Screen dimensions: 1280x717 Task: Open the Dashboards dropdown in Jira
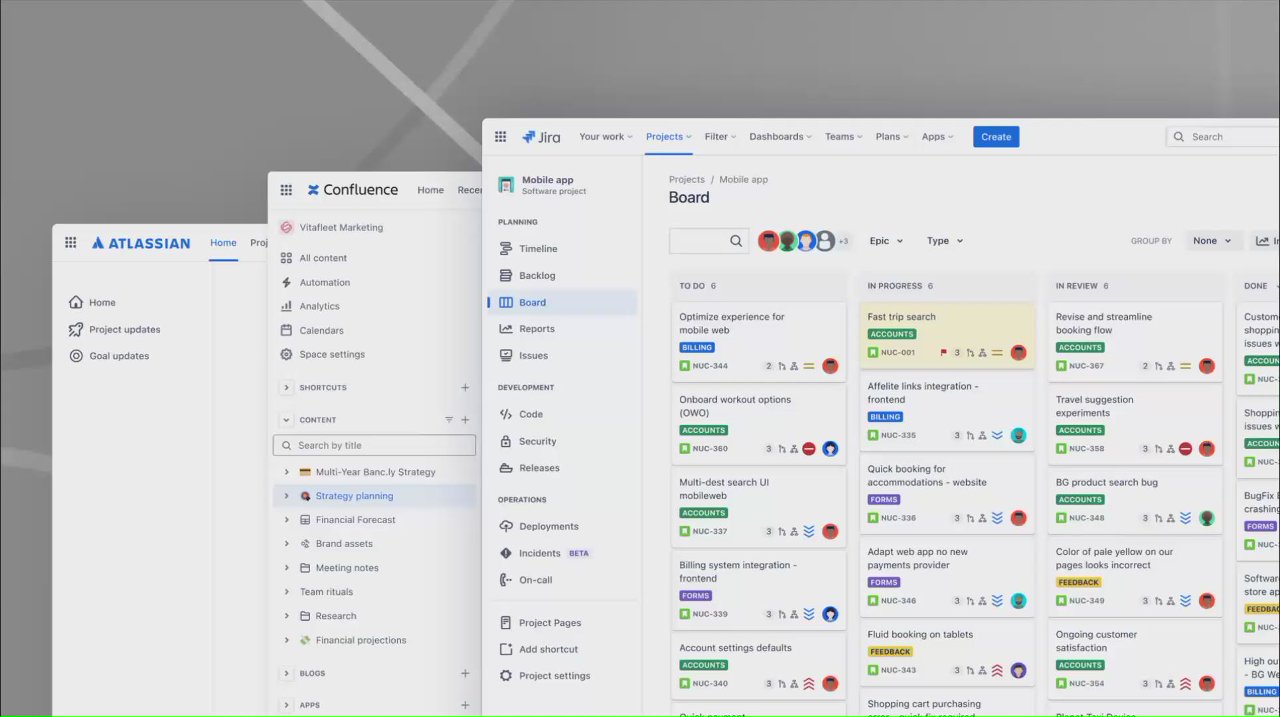click(x=781, y=137)
